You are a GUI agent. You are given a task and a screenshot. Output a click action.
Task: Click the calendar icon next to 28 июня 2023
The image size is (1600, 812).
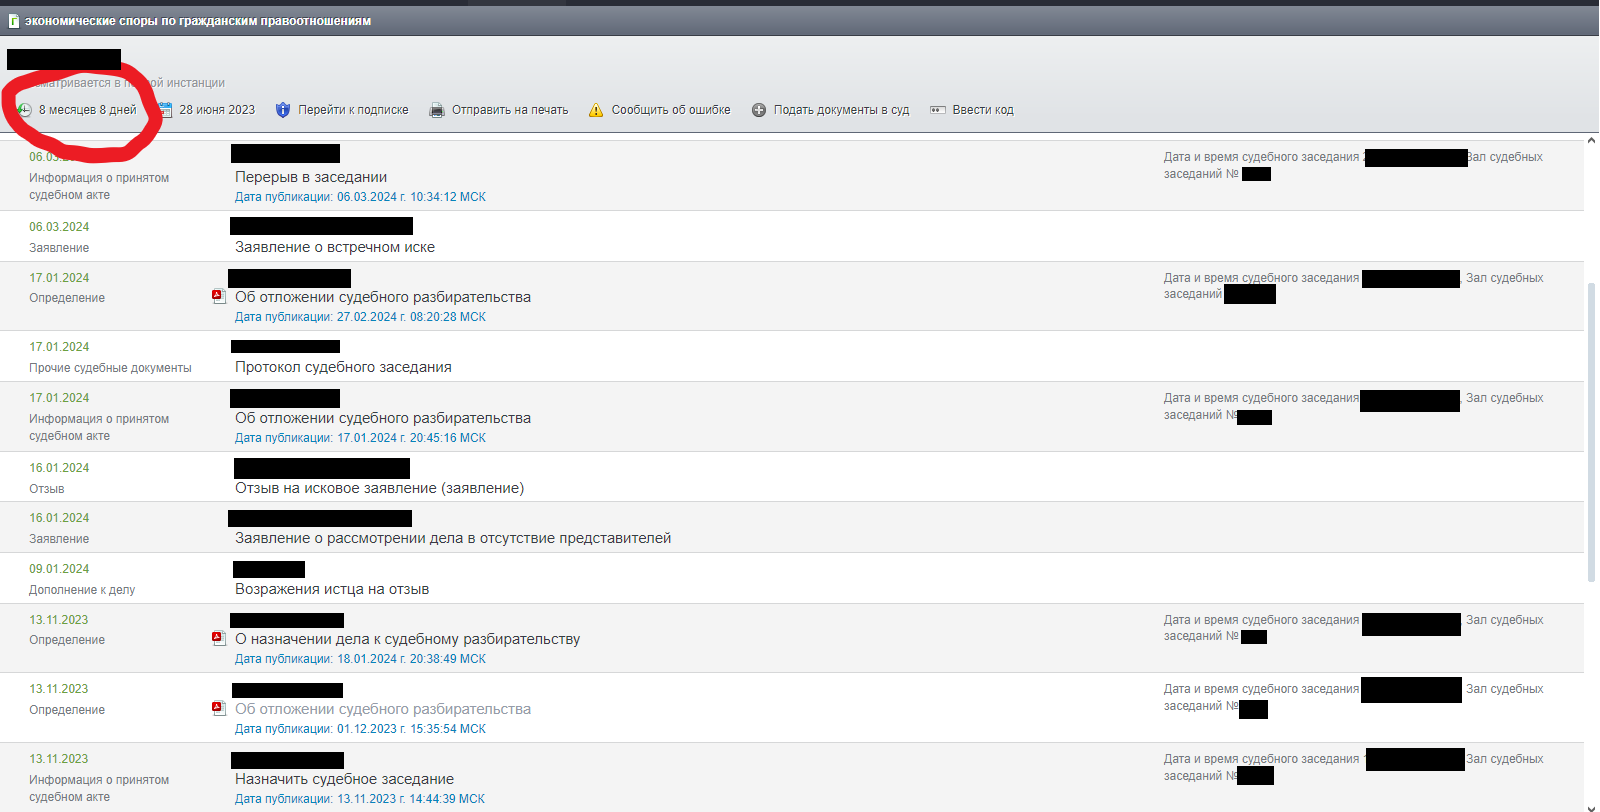pyautogui.click(x=166, y=110)
